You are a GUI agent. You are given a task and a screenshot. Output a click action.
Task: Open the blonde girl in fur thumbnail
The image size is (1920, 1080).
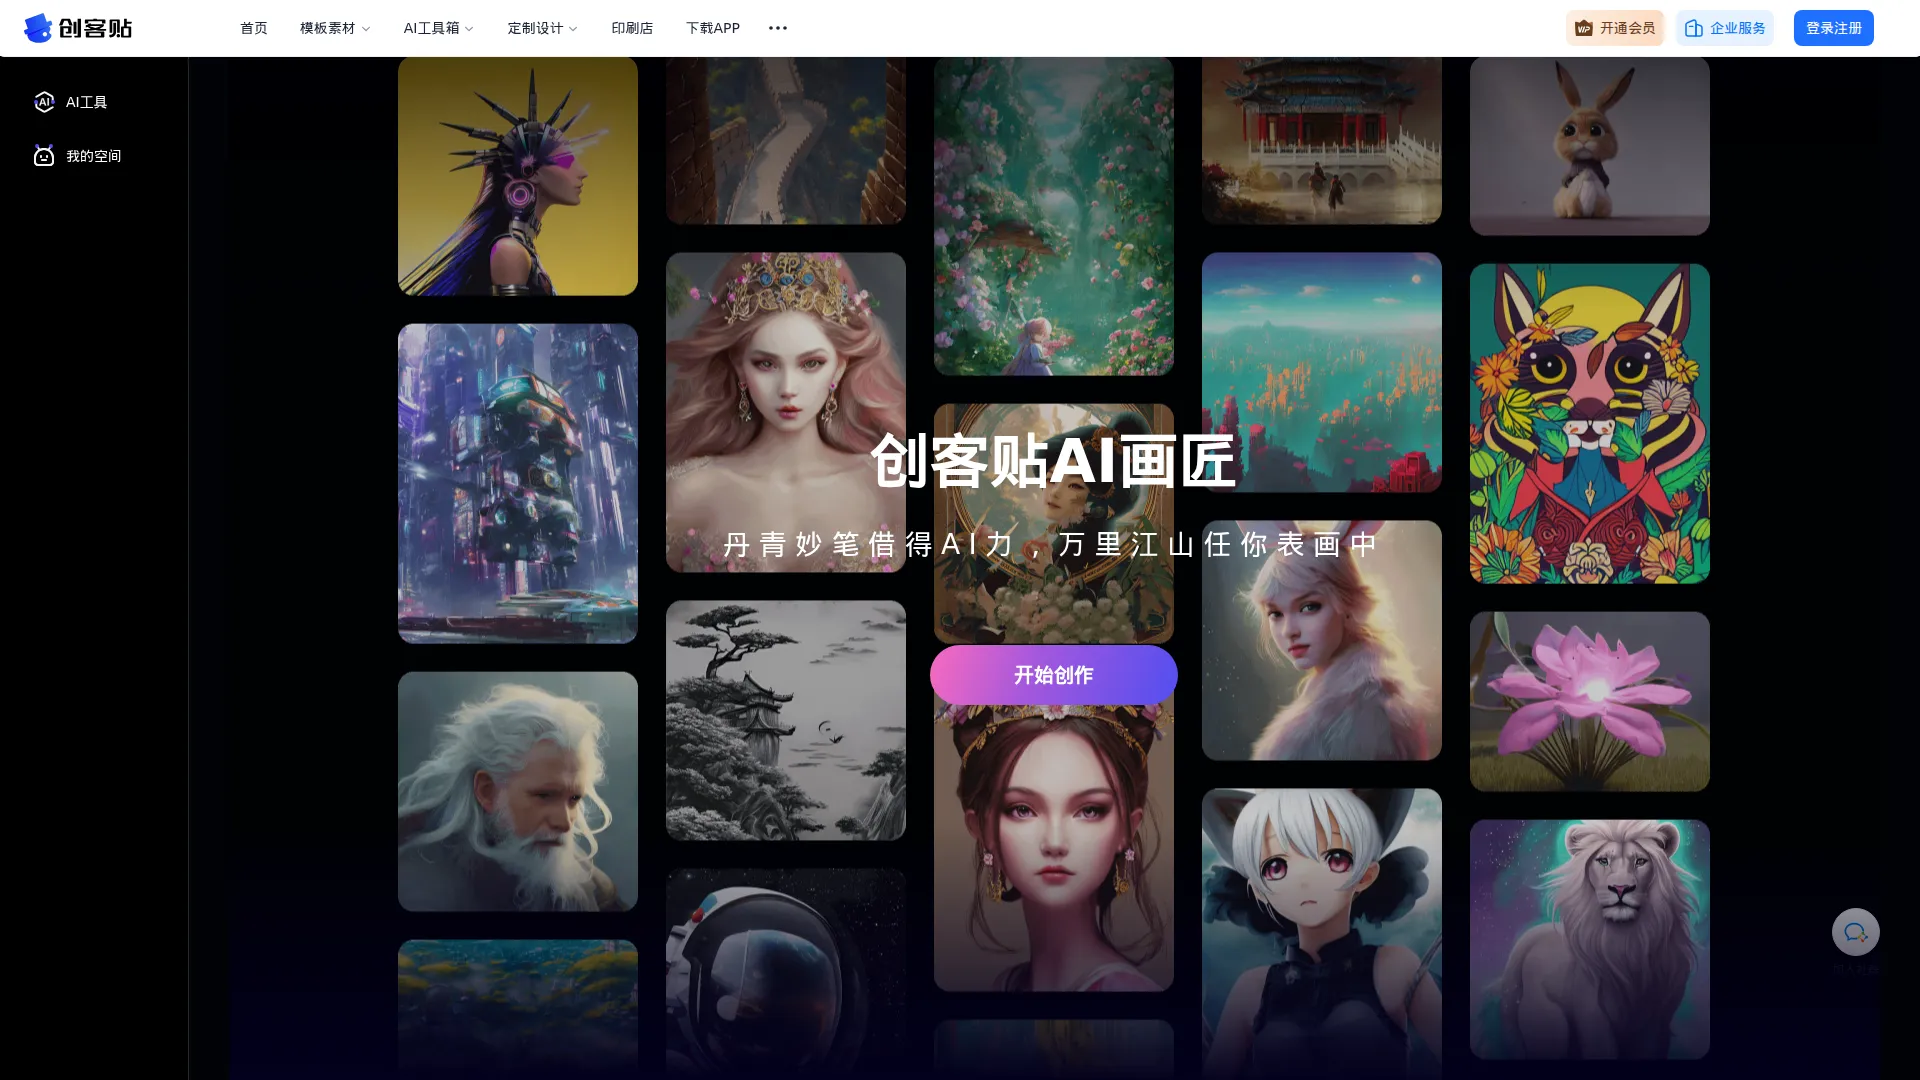[1322, 640]
